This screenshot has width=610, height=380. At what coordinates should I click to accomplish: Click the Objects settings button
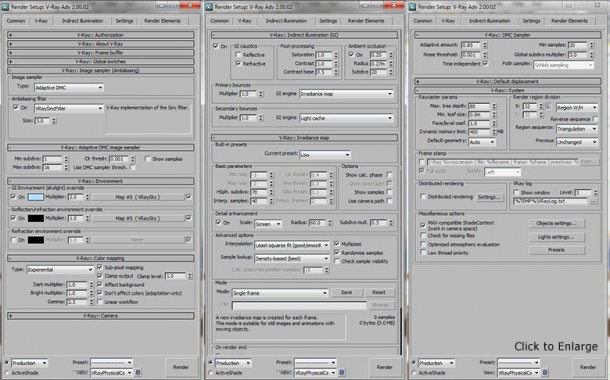click(x=556, y=223)
